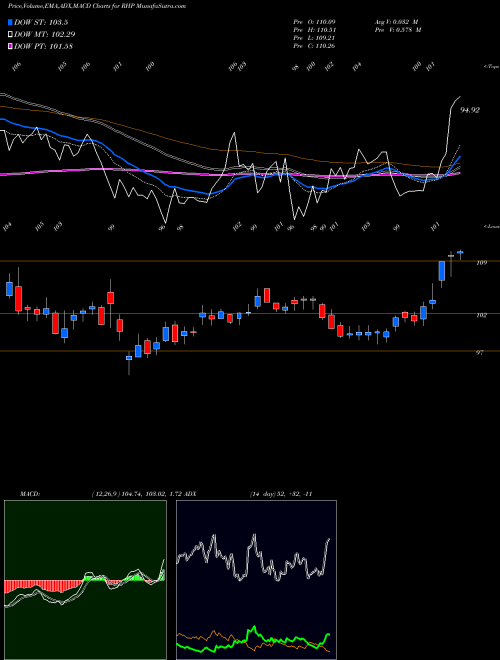Click the MACD values '(12,26,9) 104.74, 103.02, 1.72'
Viewport: 500px width, 660px height.
click(136, 494)
